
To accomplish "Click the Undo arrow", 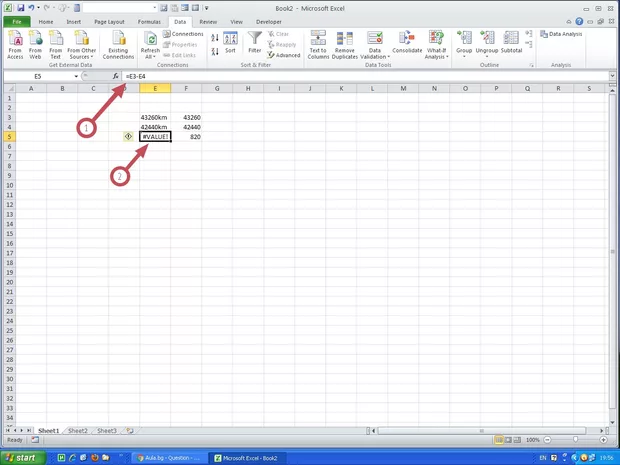I will pos(31,8).
